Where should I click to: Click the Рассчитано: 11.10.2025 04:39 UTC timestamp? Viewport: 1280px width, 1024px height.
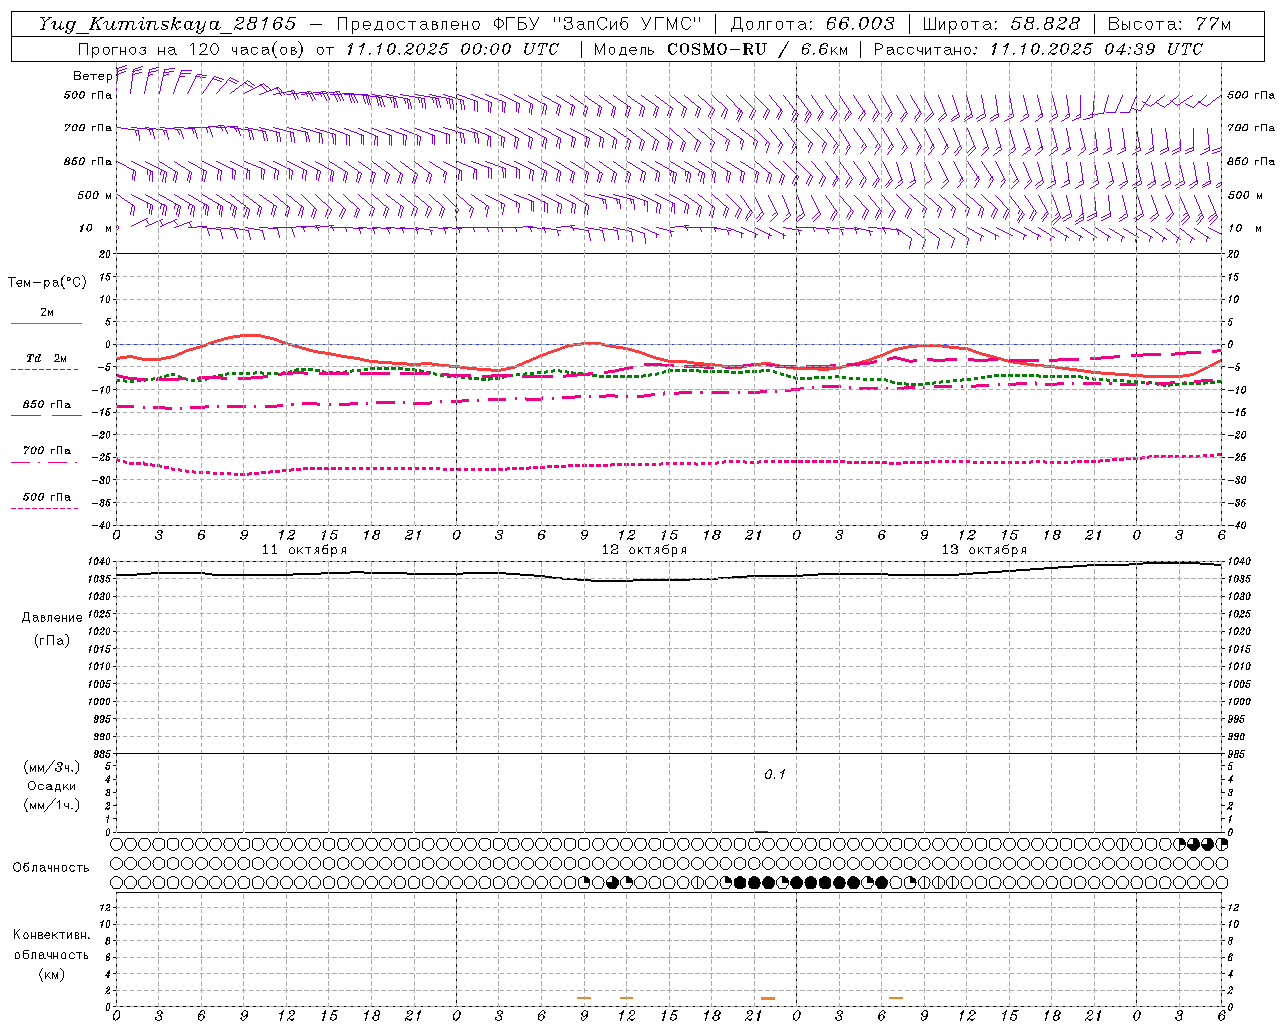click(x=1038, y=49)
